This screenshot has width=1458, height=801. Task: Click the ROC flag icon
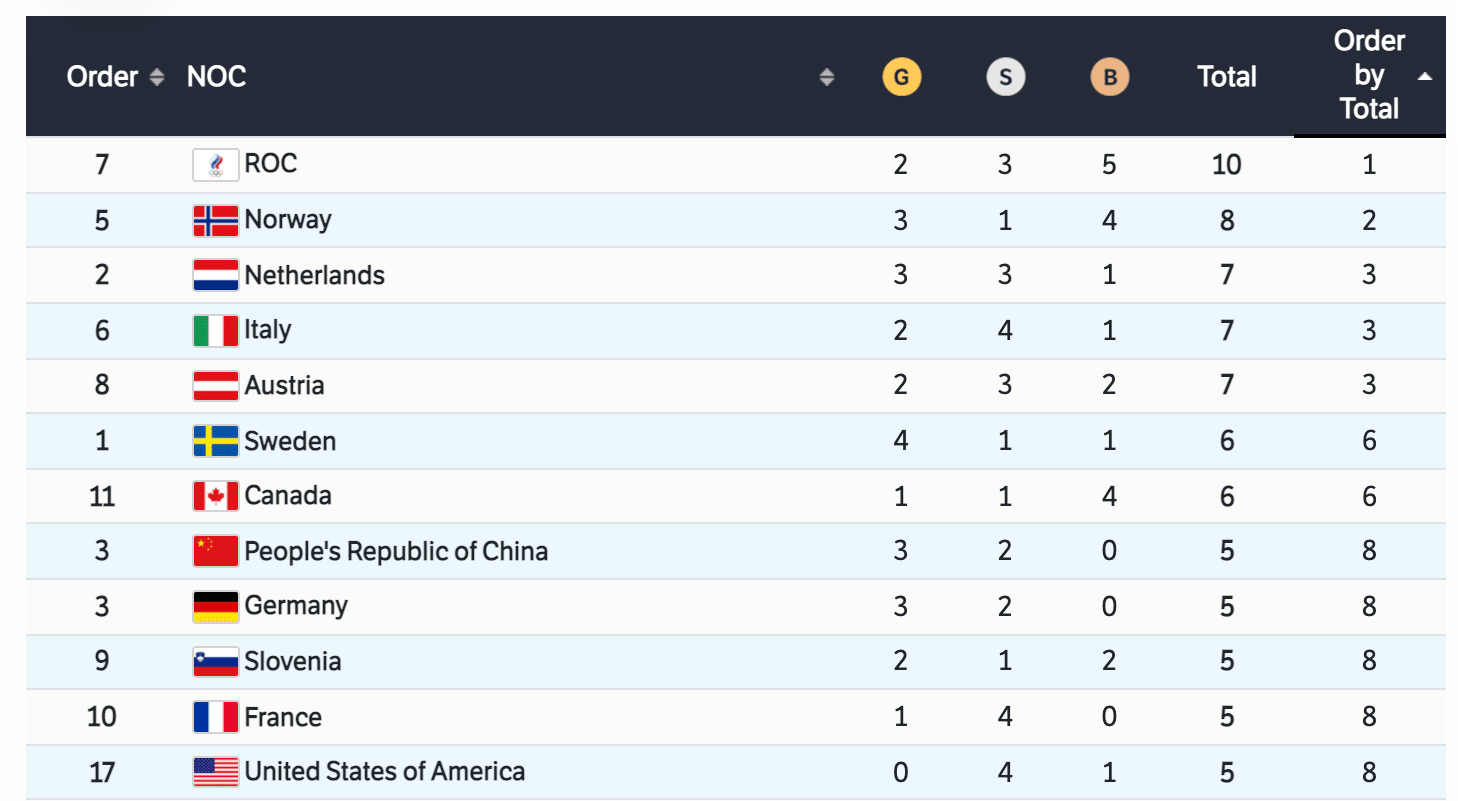point(215,164)
